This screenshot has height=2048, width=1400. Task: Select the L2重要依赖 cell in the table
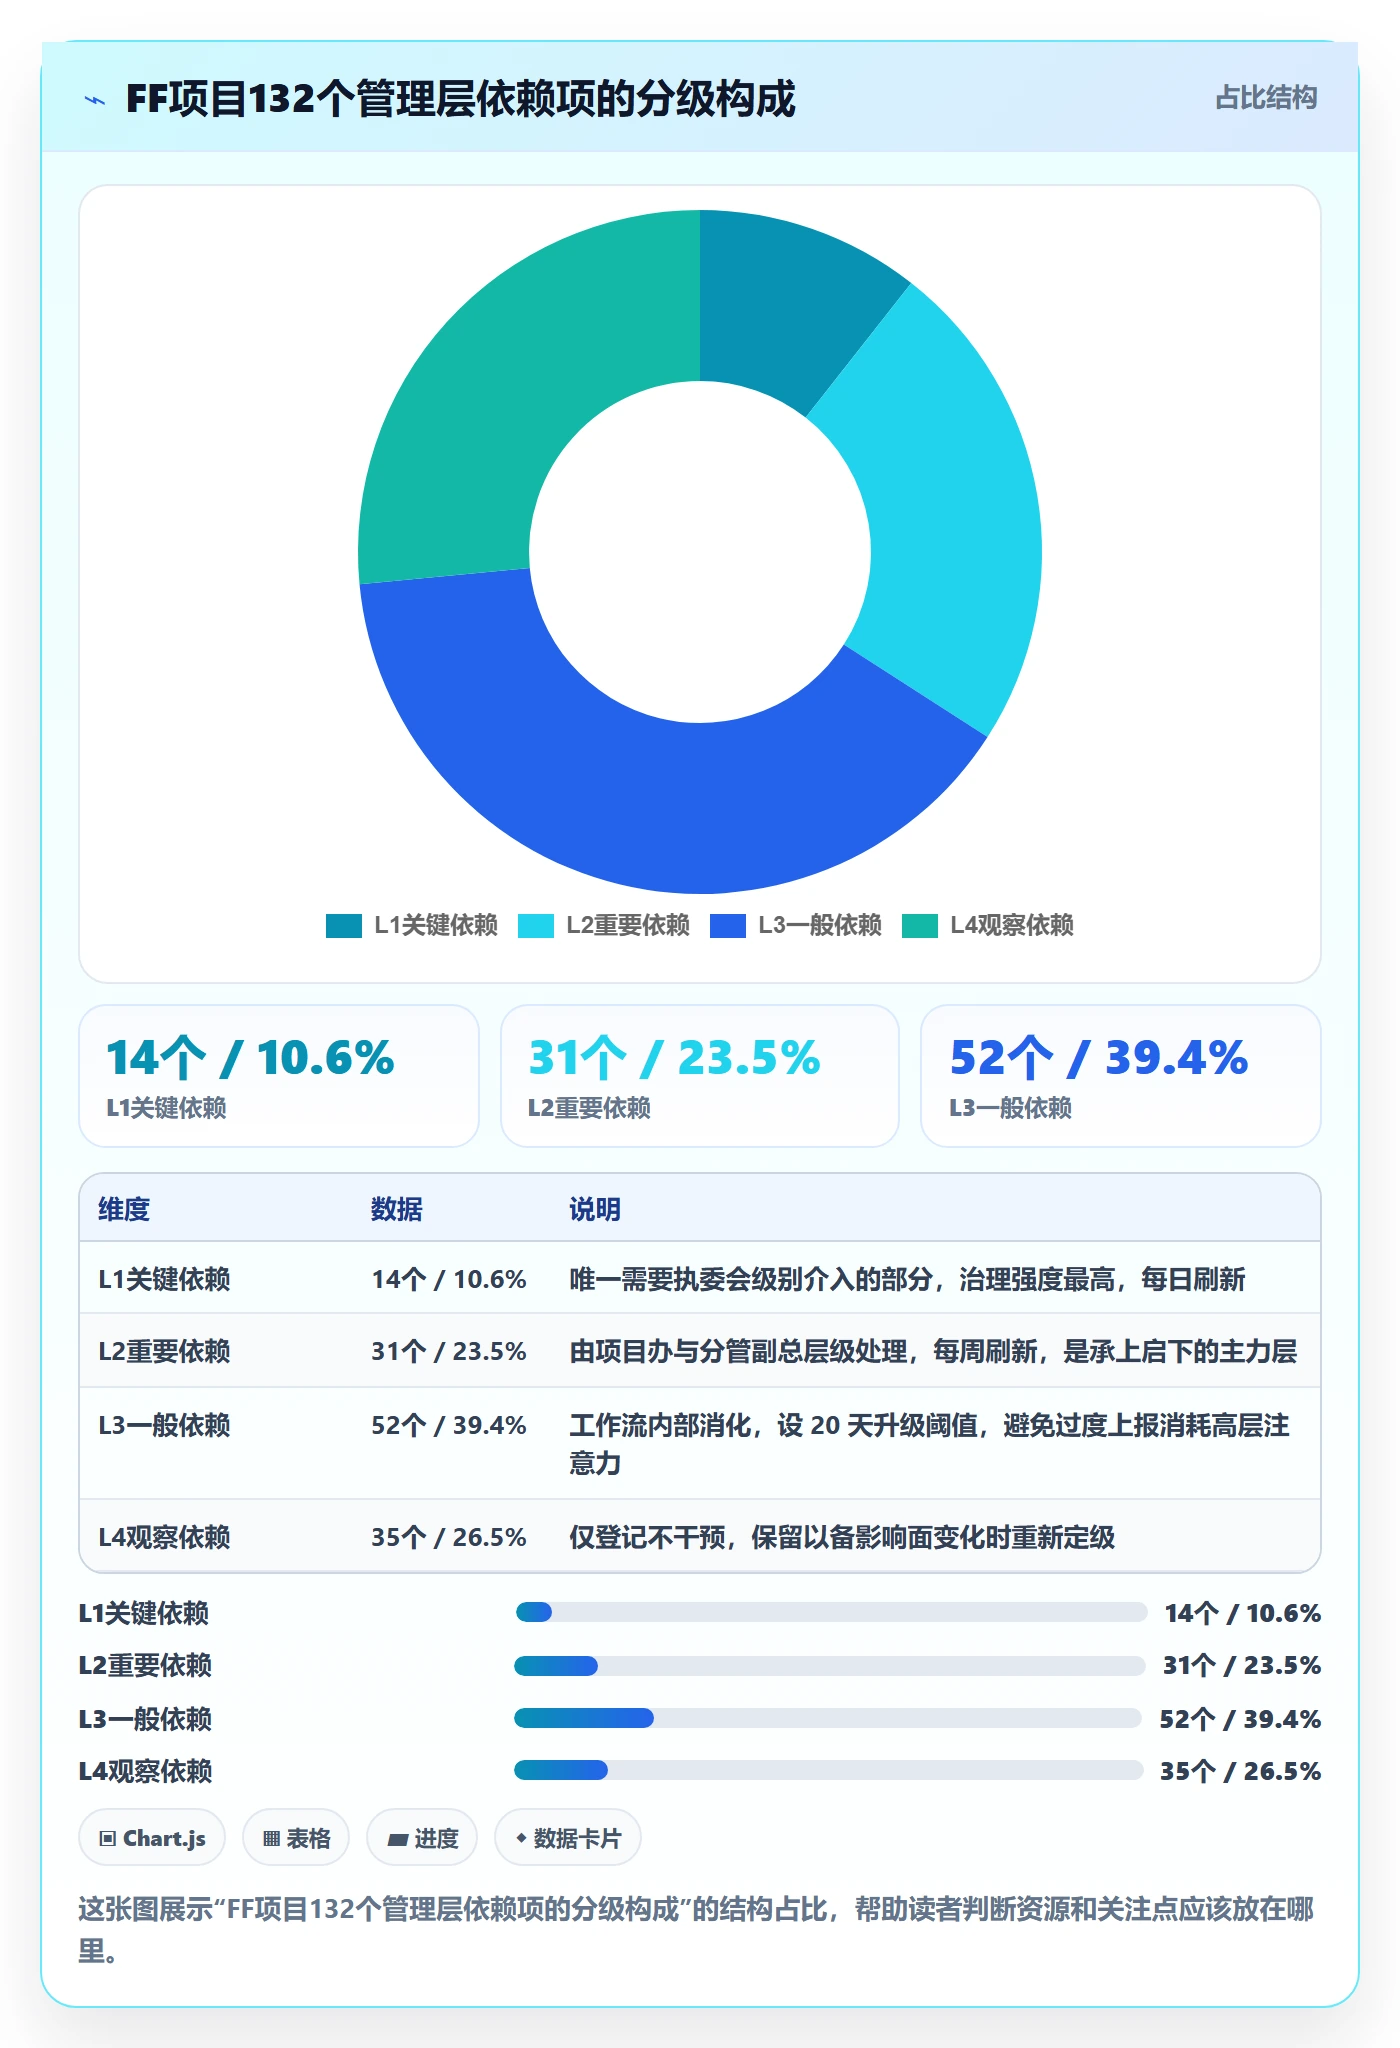pyautogui.click(x=164, y=1351)
